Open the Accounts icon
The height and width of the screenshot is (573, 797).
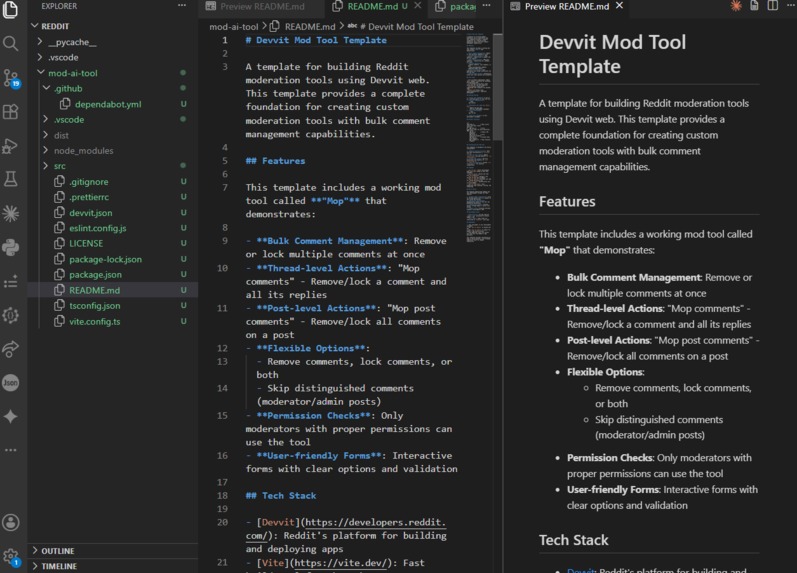tap(11, 522)
